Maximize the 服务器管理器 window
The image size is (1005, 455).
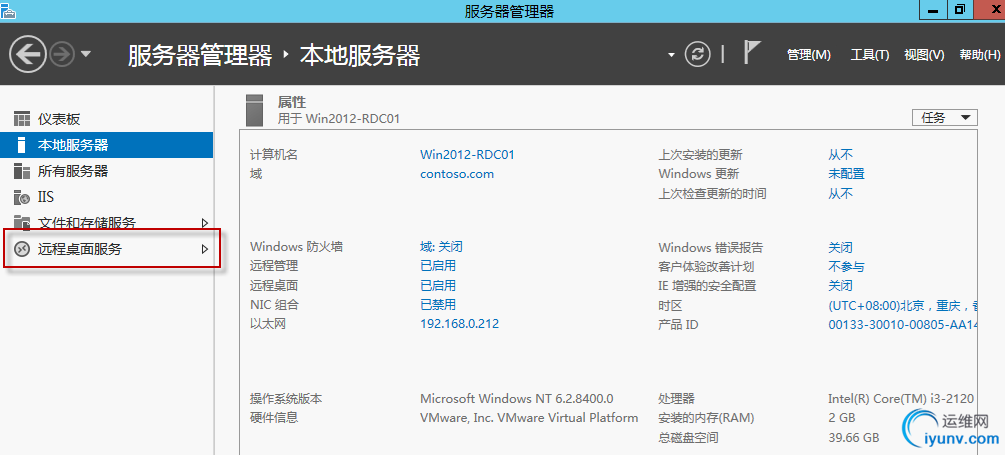[x=959, y=9]
